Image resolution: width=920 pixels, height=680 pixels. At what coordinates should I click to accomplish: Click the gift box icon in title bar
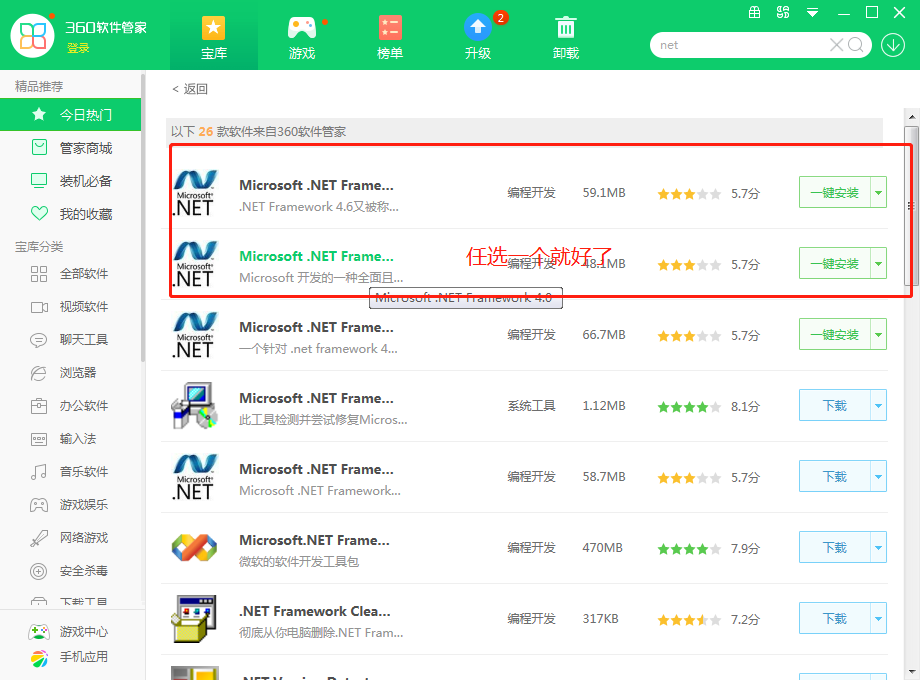click(x=755, y=12)
